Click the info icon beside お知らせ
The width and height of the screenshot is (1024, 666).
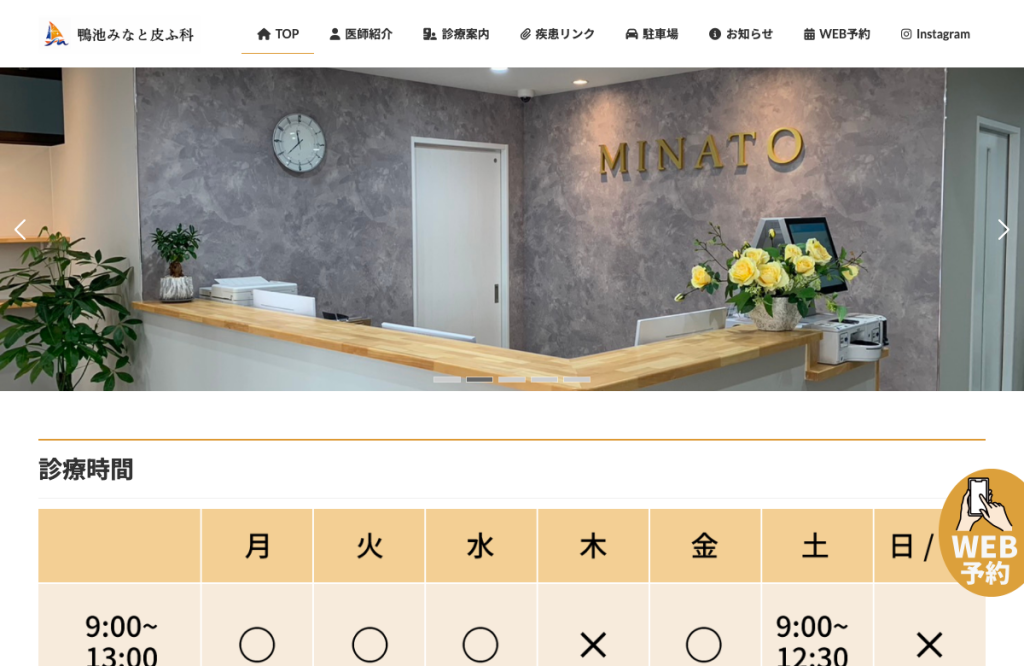coord(715,34)
